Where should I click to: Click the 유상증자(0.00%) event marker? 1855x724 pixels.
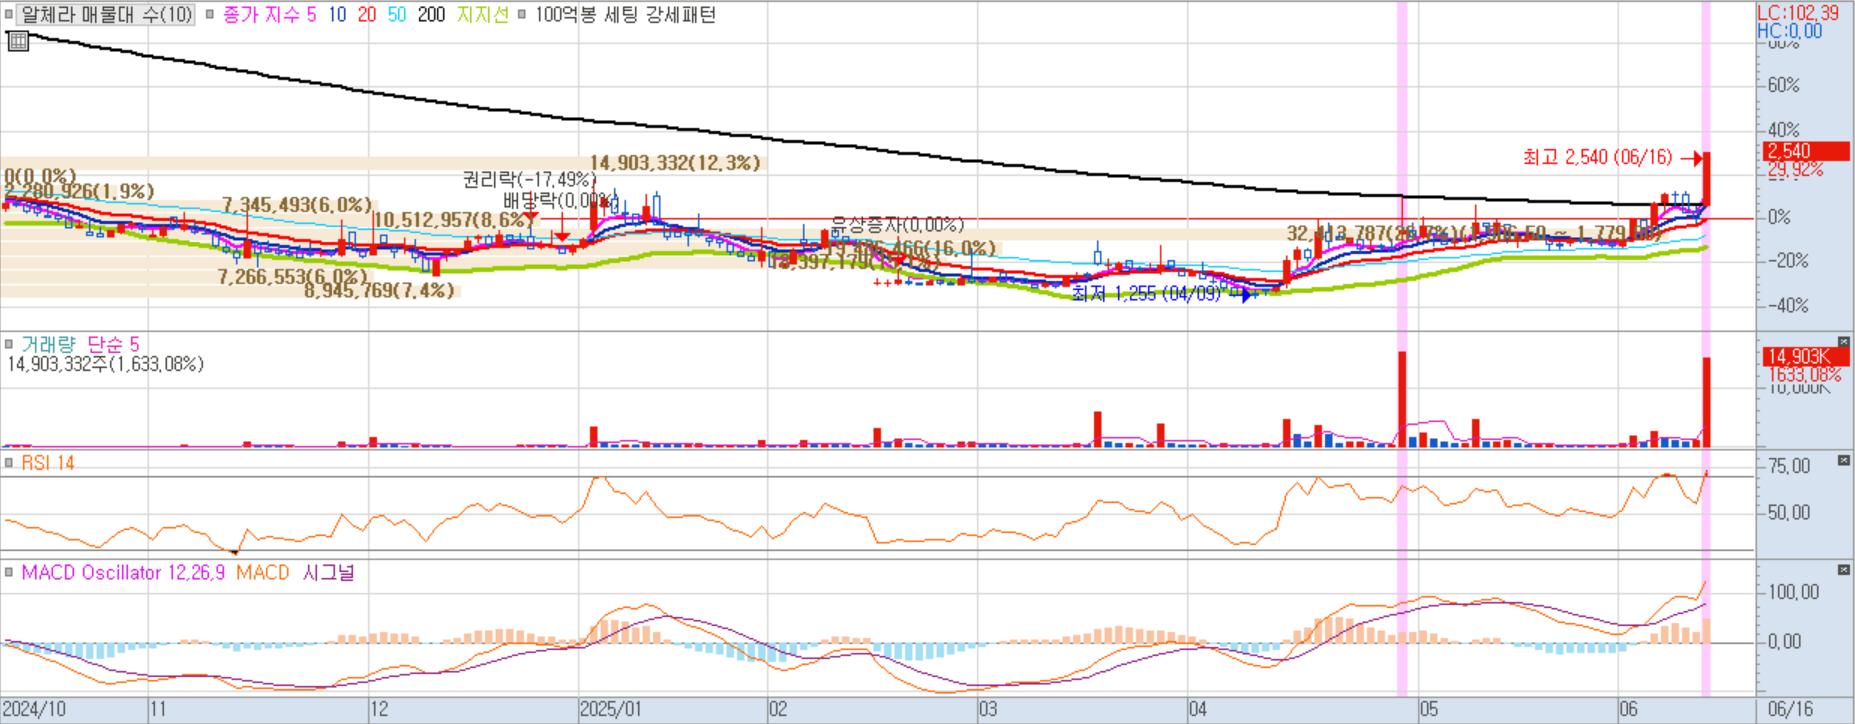[897, 224]
